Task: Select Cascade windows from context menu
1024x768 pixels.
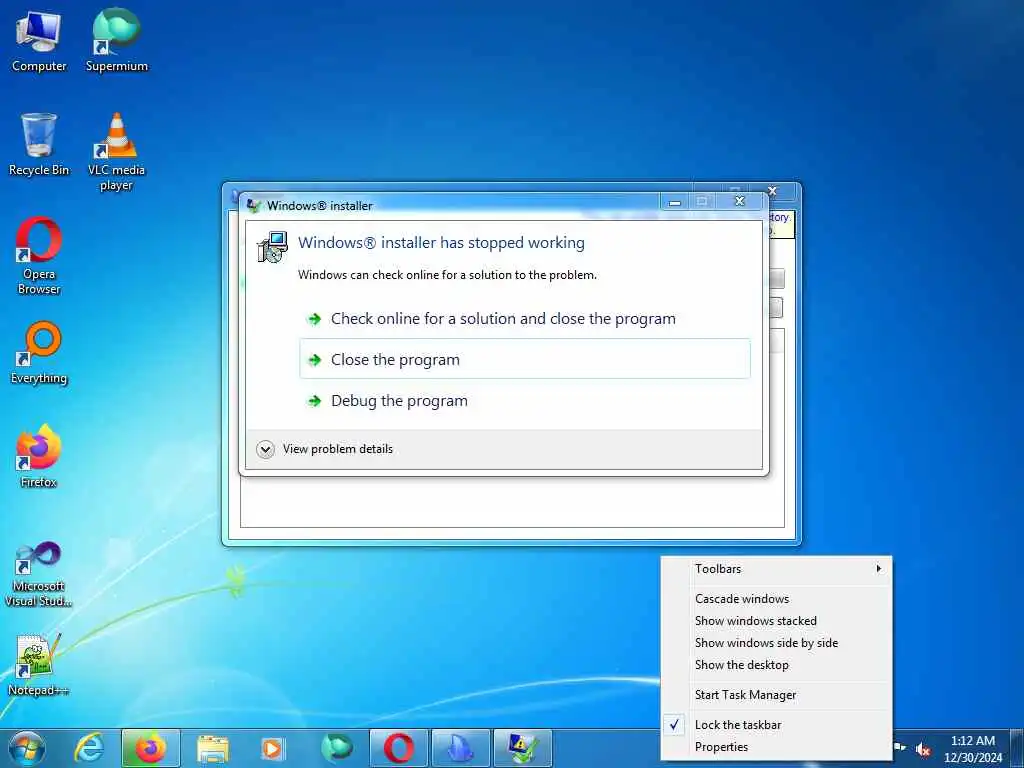Action: (776, 599)
